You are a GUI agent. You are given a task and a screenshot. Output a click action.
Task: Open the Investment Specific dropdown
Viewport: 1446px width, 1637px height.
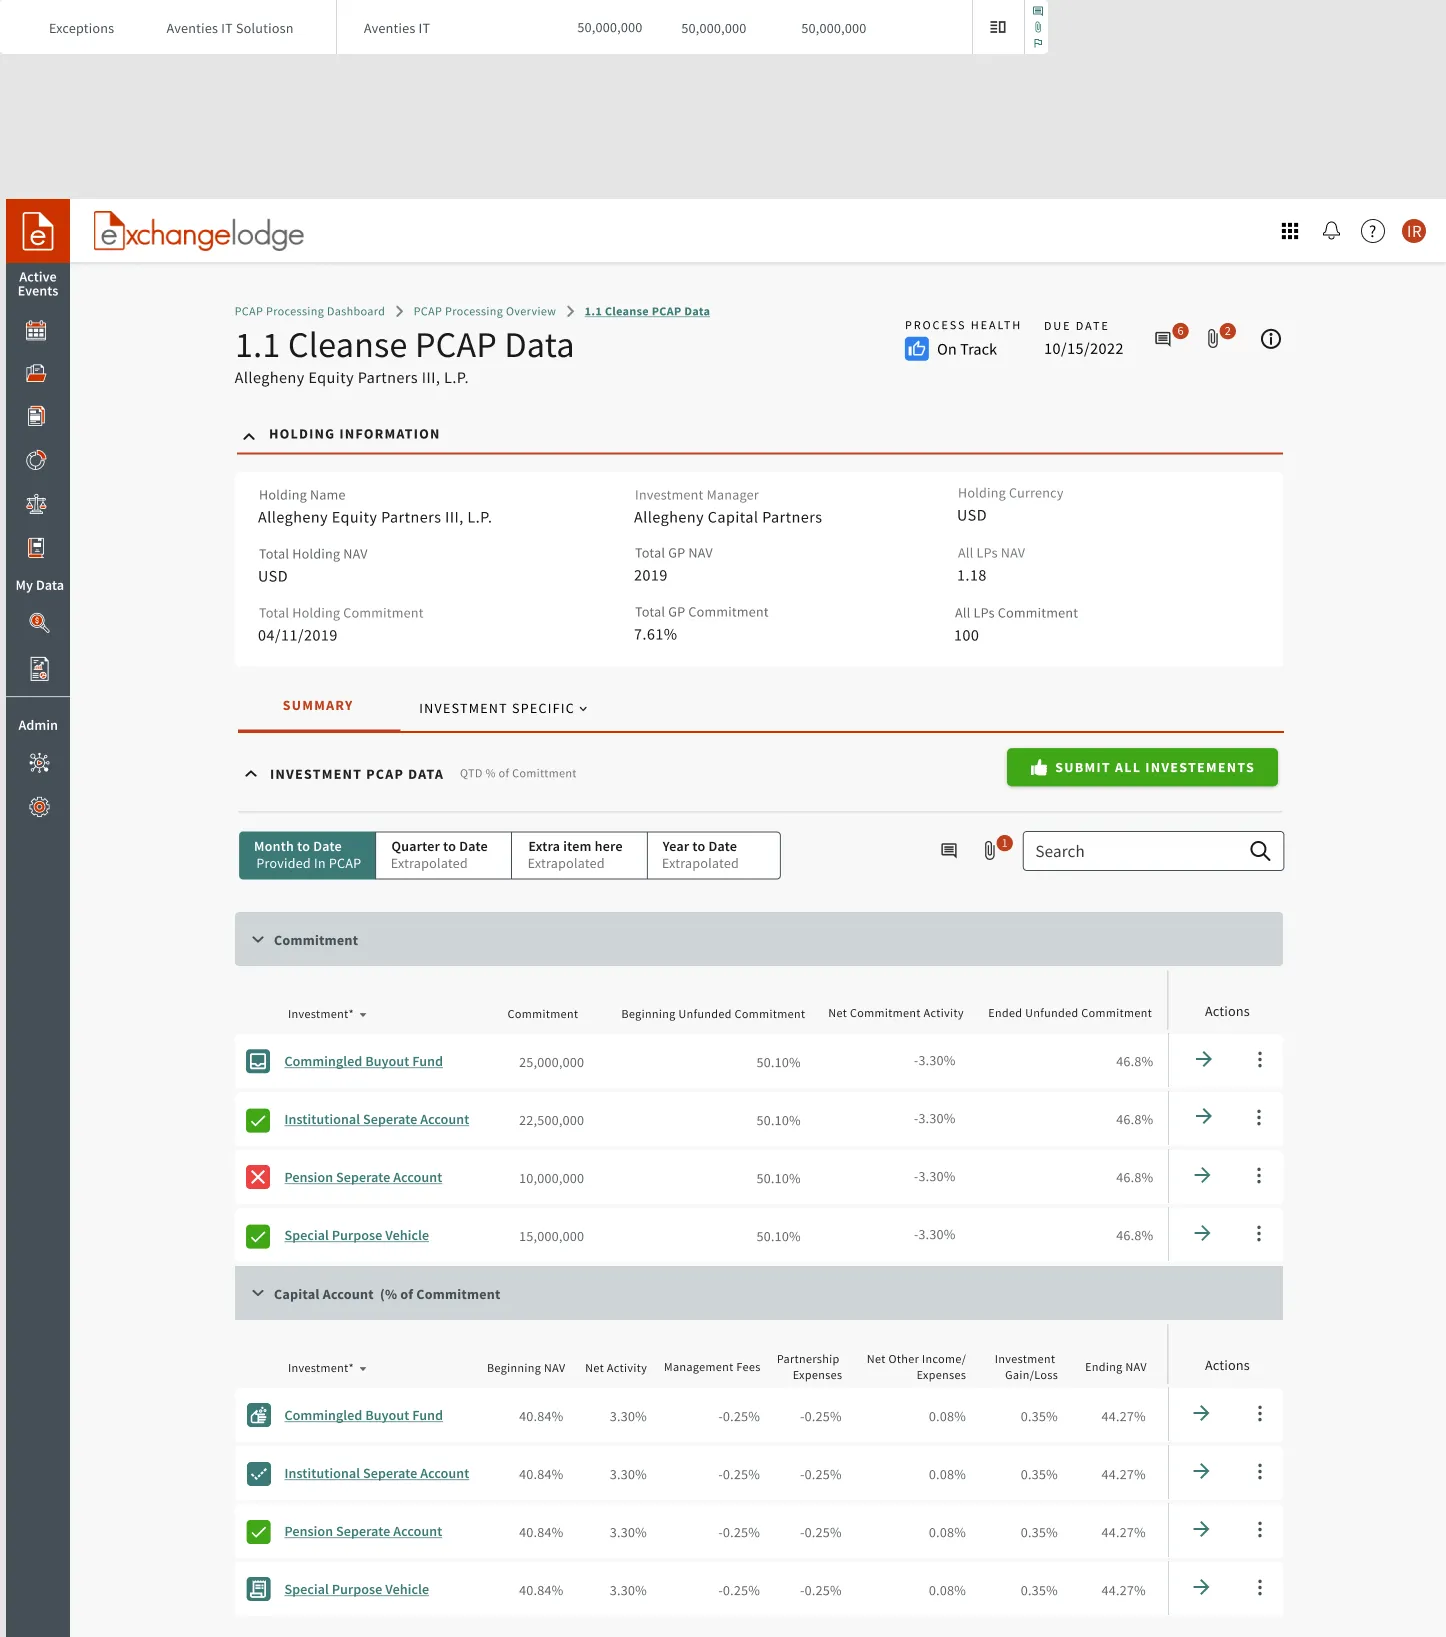(x=503, y=708)
